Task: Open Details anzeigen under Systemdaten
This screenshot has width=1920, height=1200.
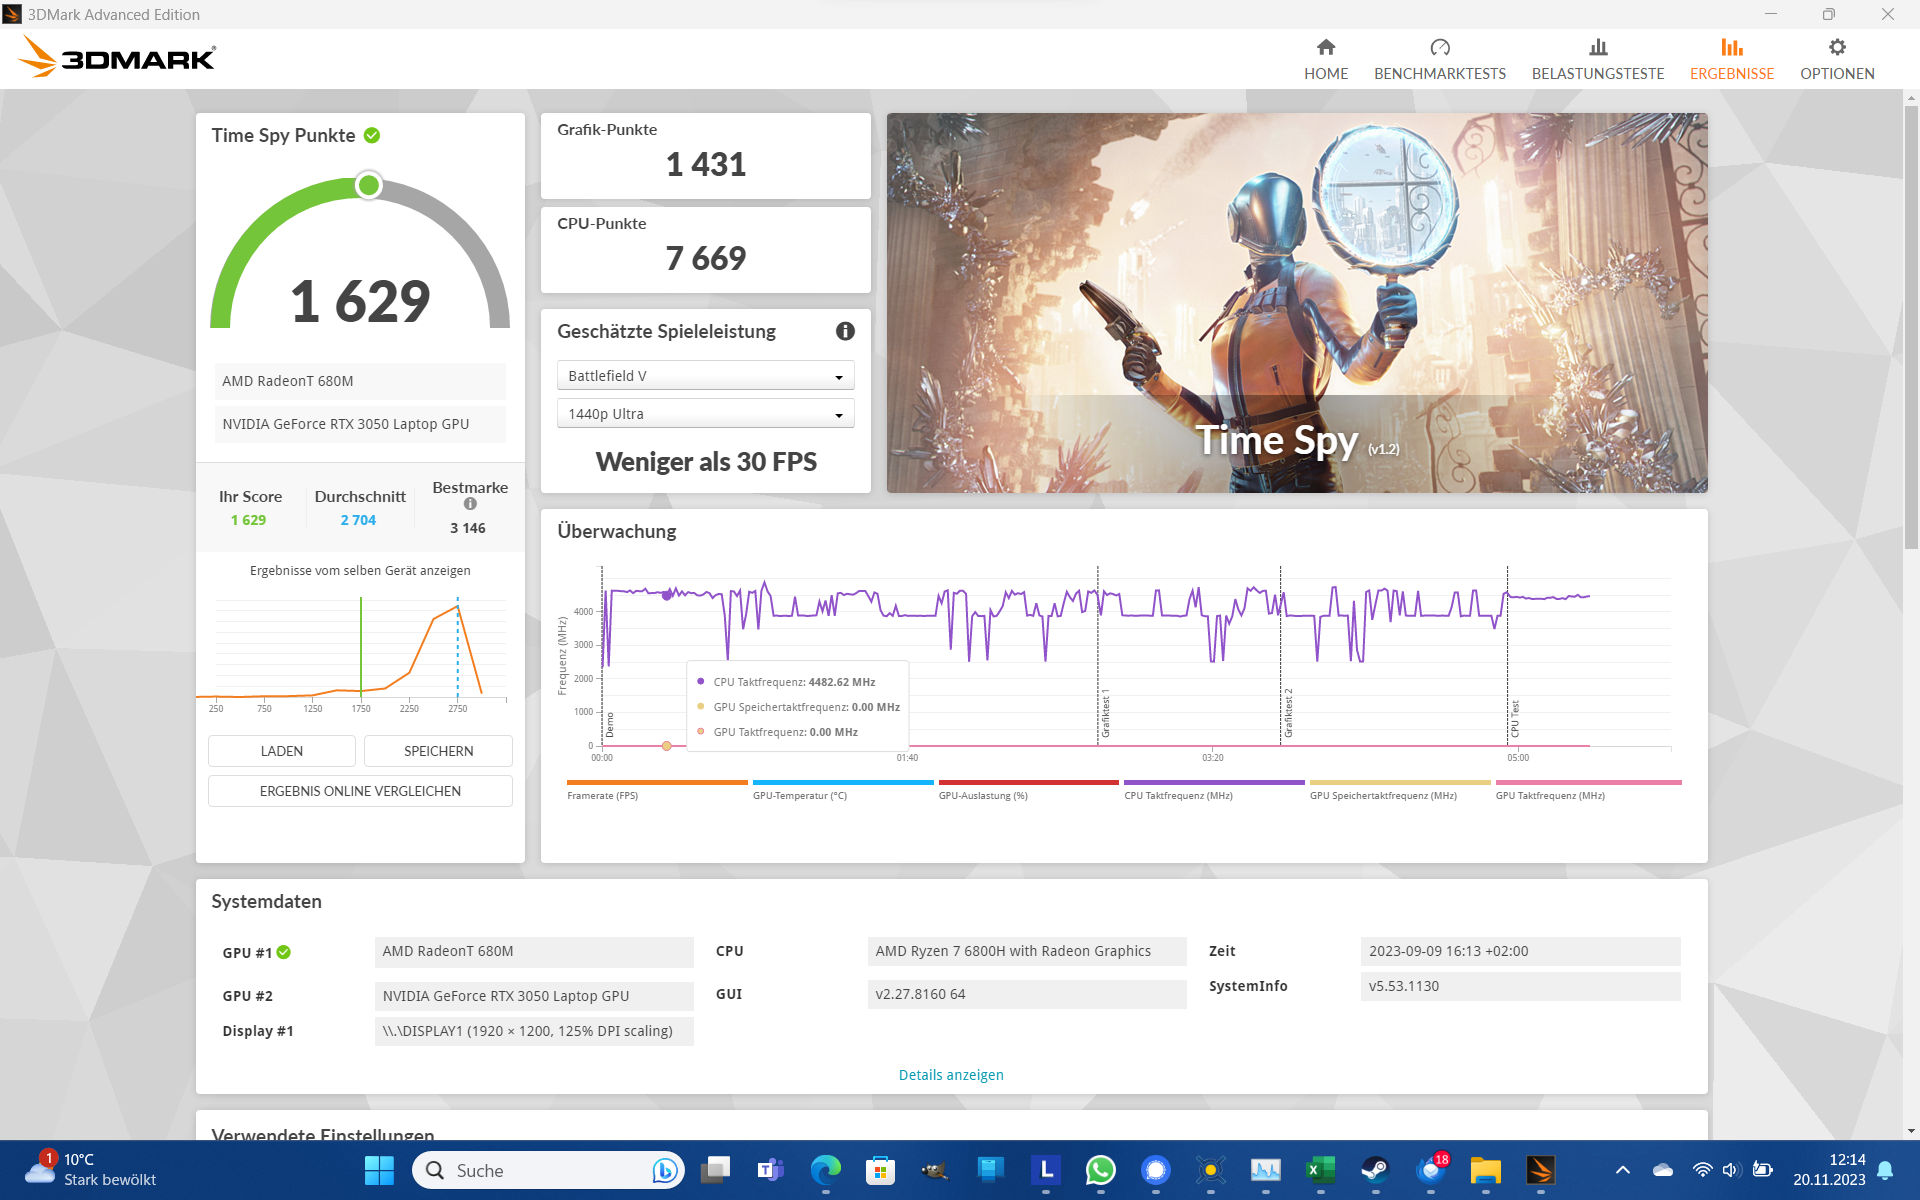Action: pos(950,1074)
